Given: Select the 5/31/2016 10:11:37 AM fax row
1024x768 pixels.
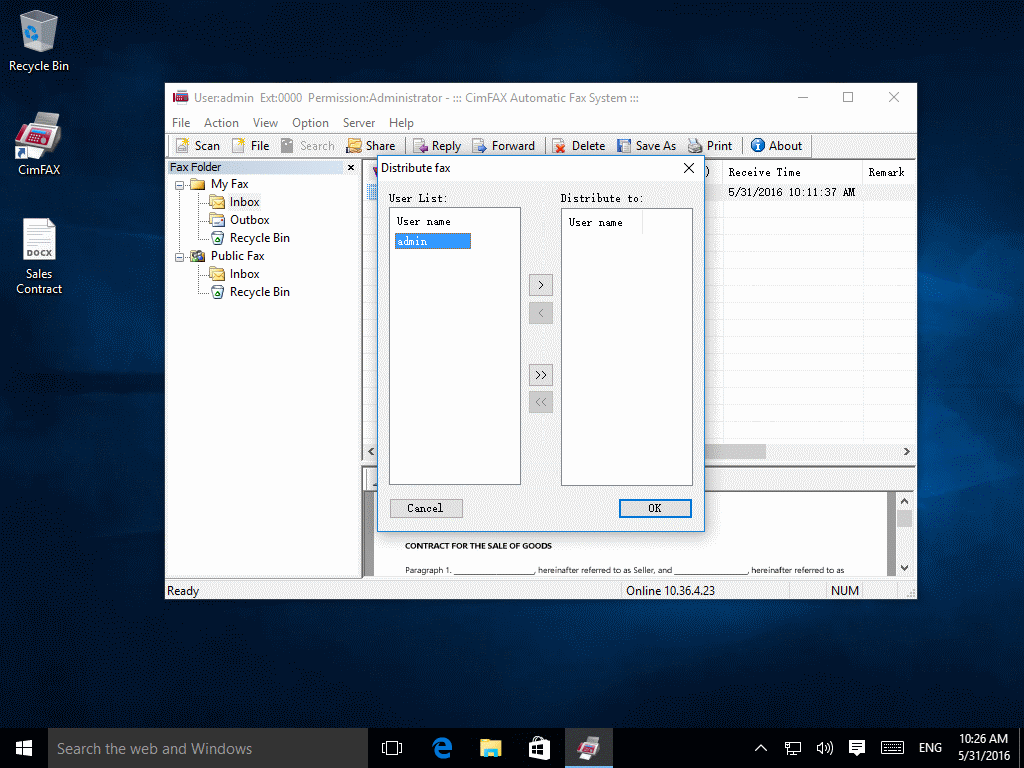Looking at the screenshot, I should [x=792, y=192].
